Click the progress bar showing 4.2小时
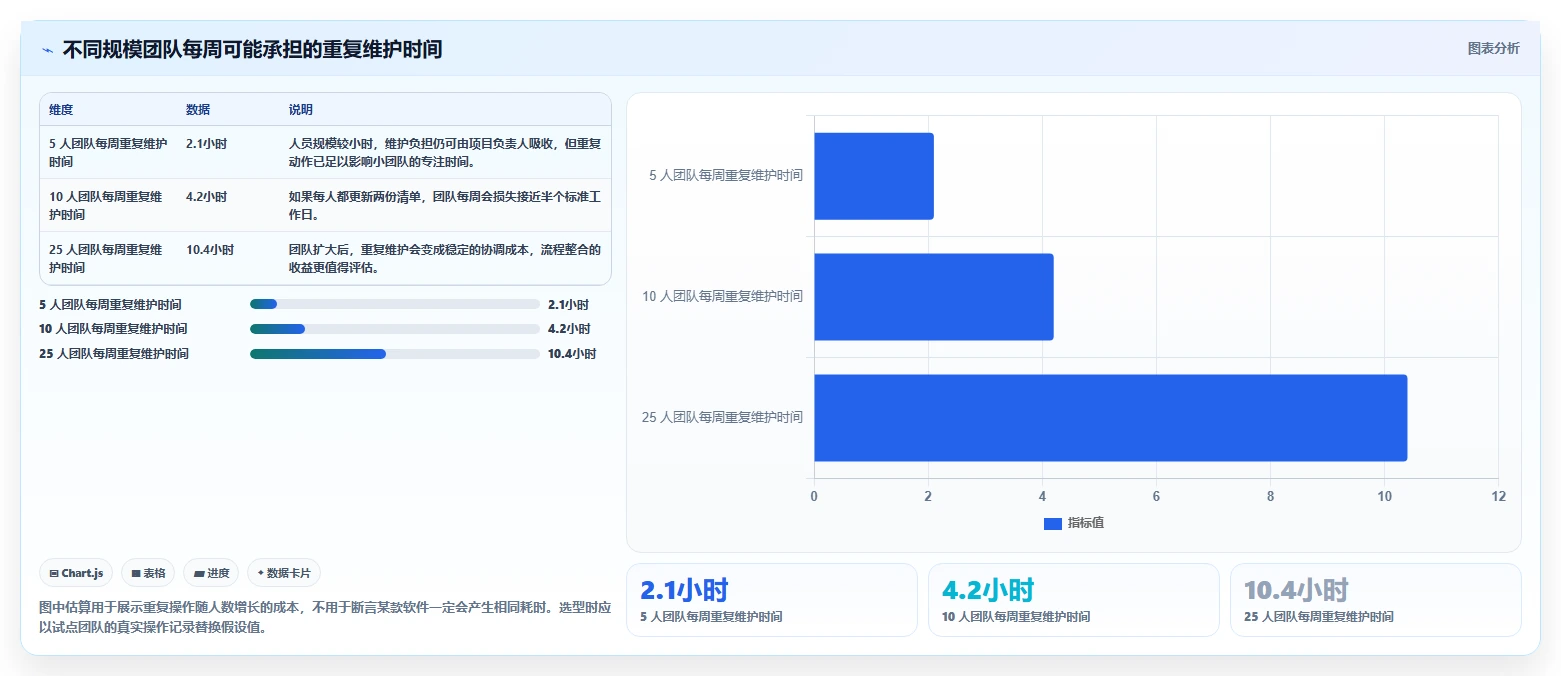Screen dimensions: 1561x676 (395, 329)
